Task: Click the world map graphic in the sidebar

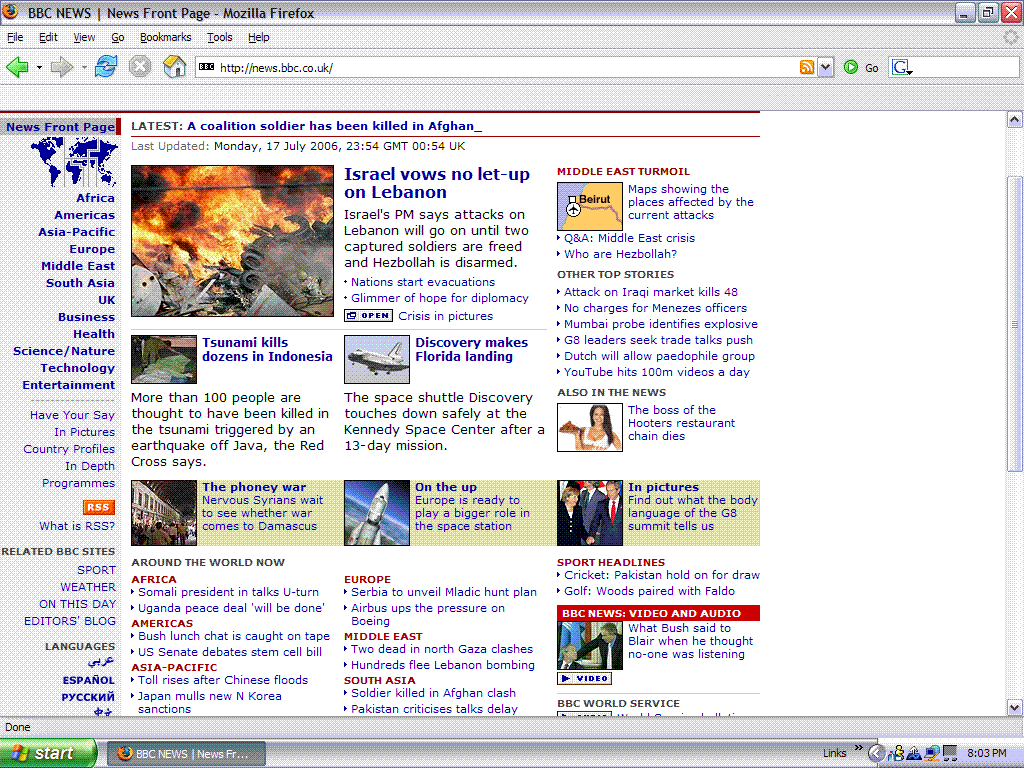Action: [x=74, y=162]
